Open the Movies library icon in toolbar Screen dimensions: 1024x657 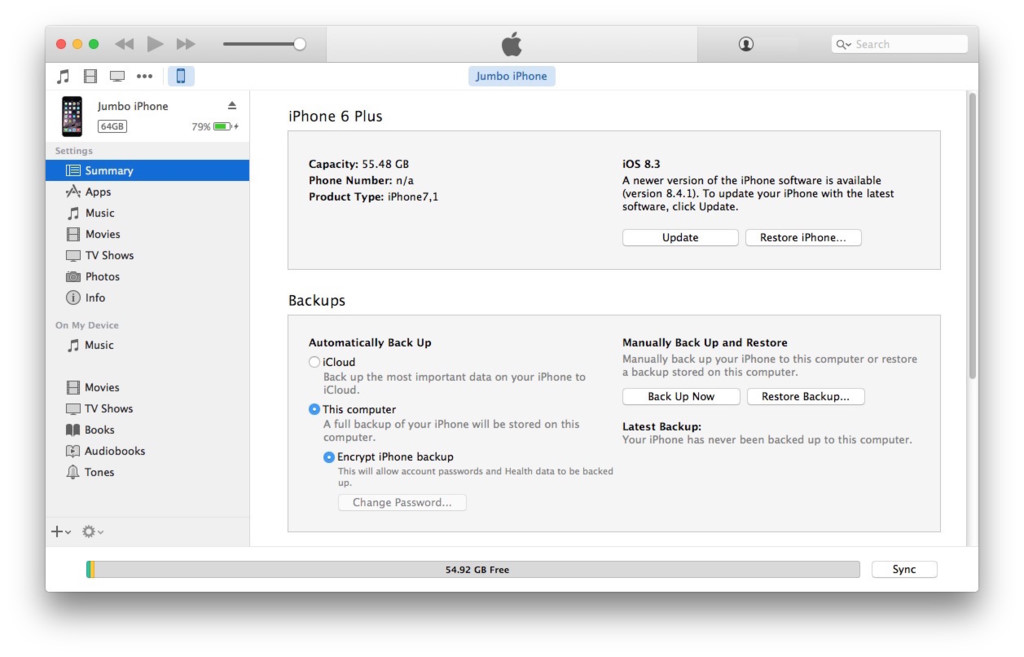(91, 76)
